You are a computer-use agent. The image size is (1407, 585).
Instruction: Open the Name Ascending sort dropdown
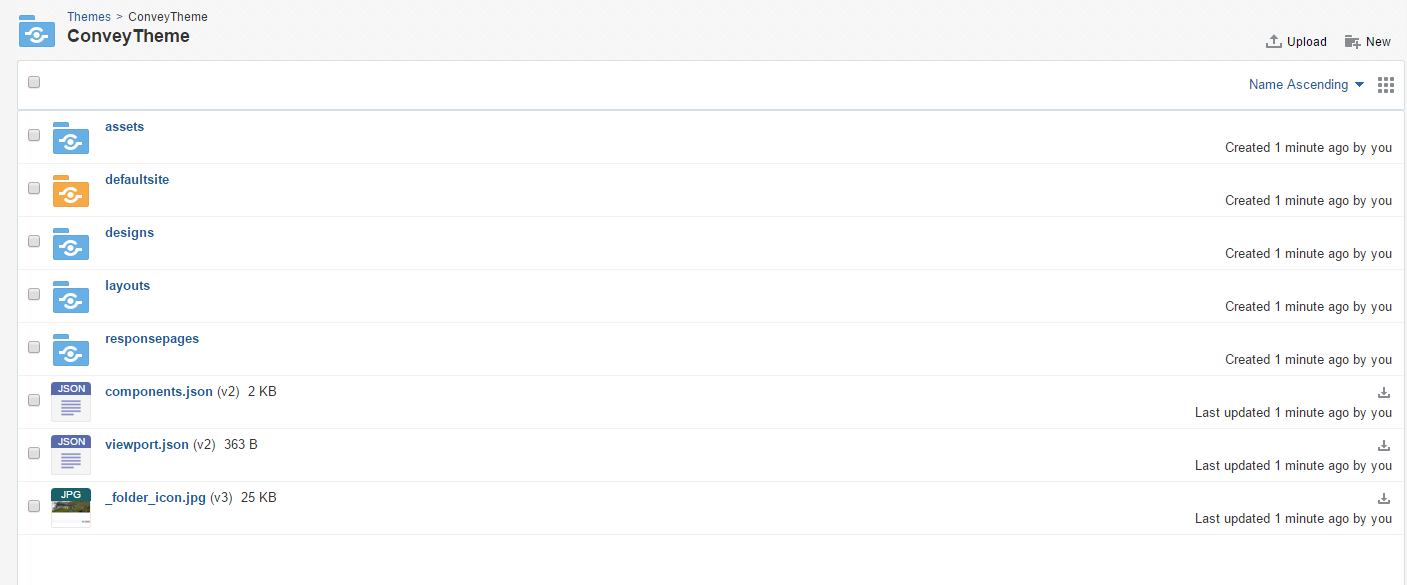(x=1306, y=85)
